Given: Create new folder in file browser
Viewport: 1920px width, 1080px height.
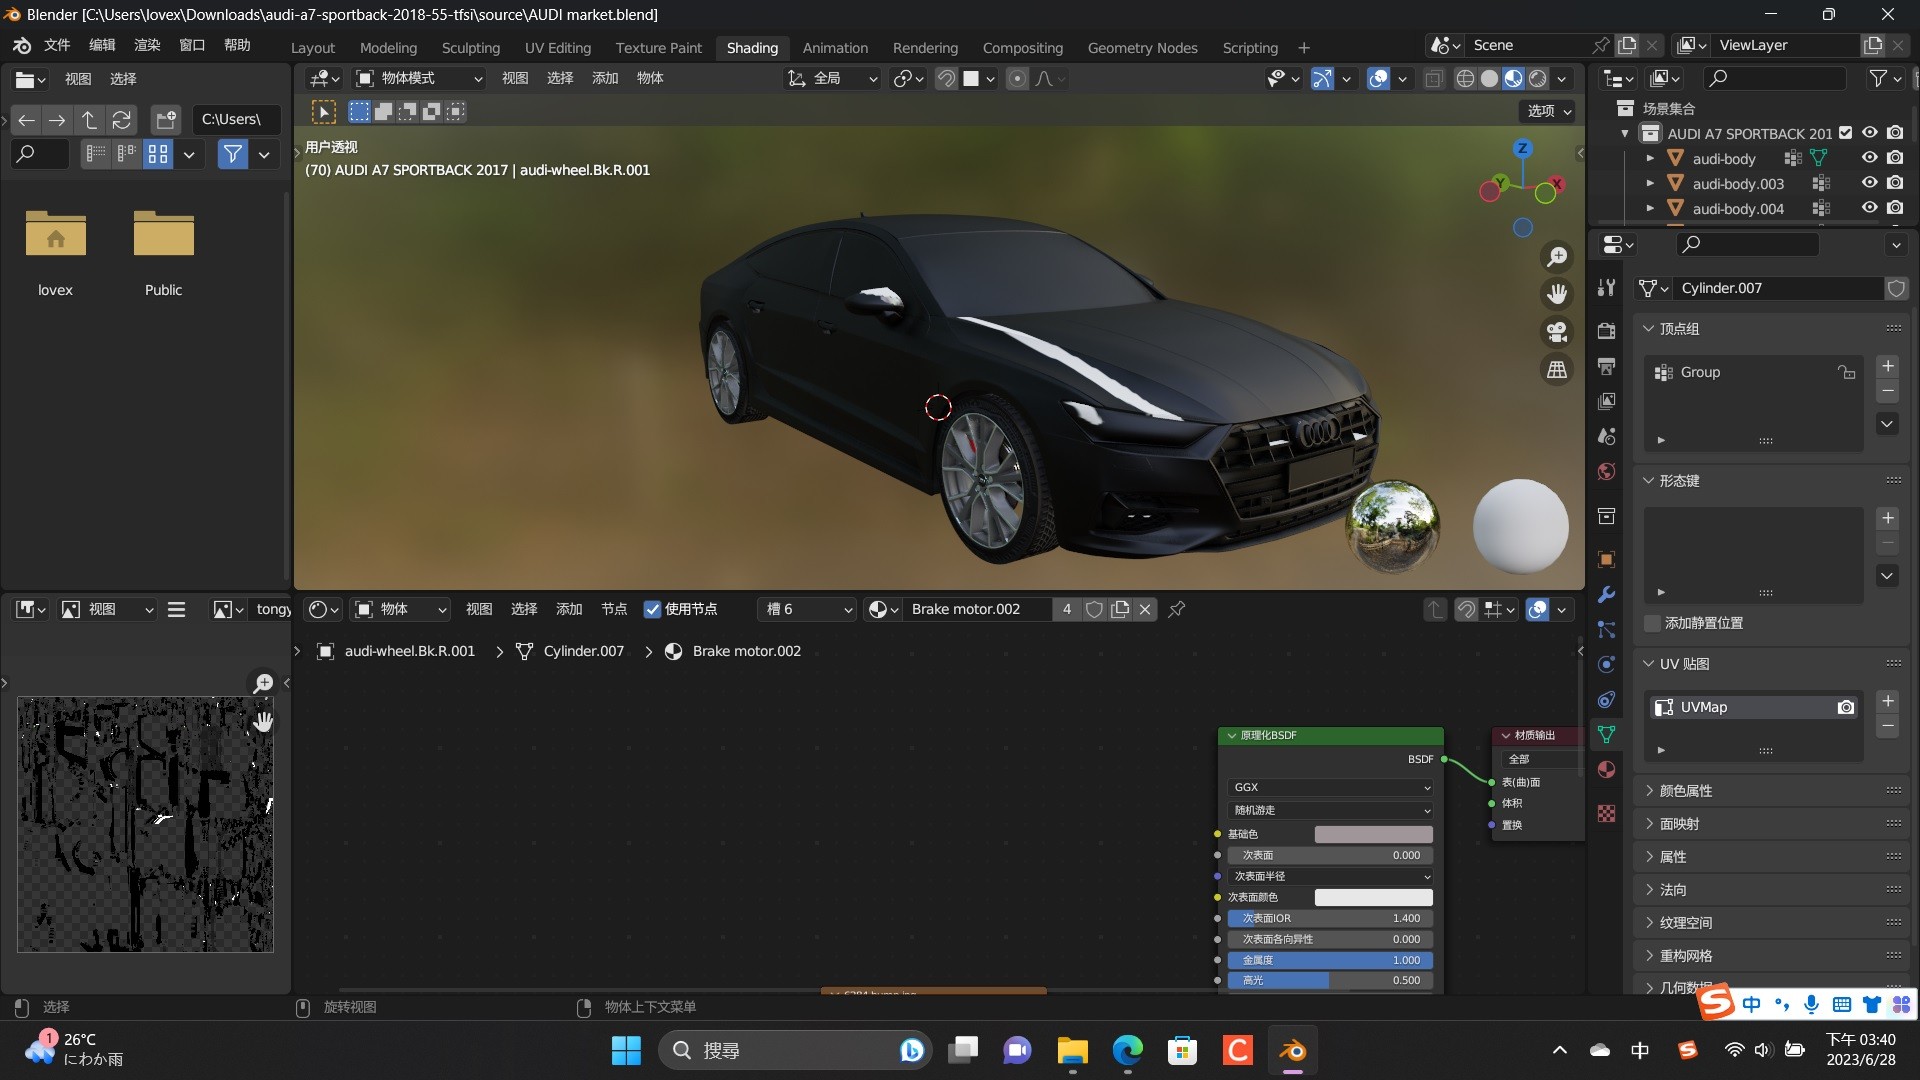Looking at the screenshot, I should (x=166, y=120).
